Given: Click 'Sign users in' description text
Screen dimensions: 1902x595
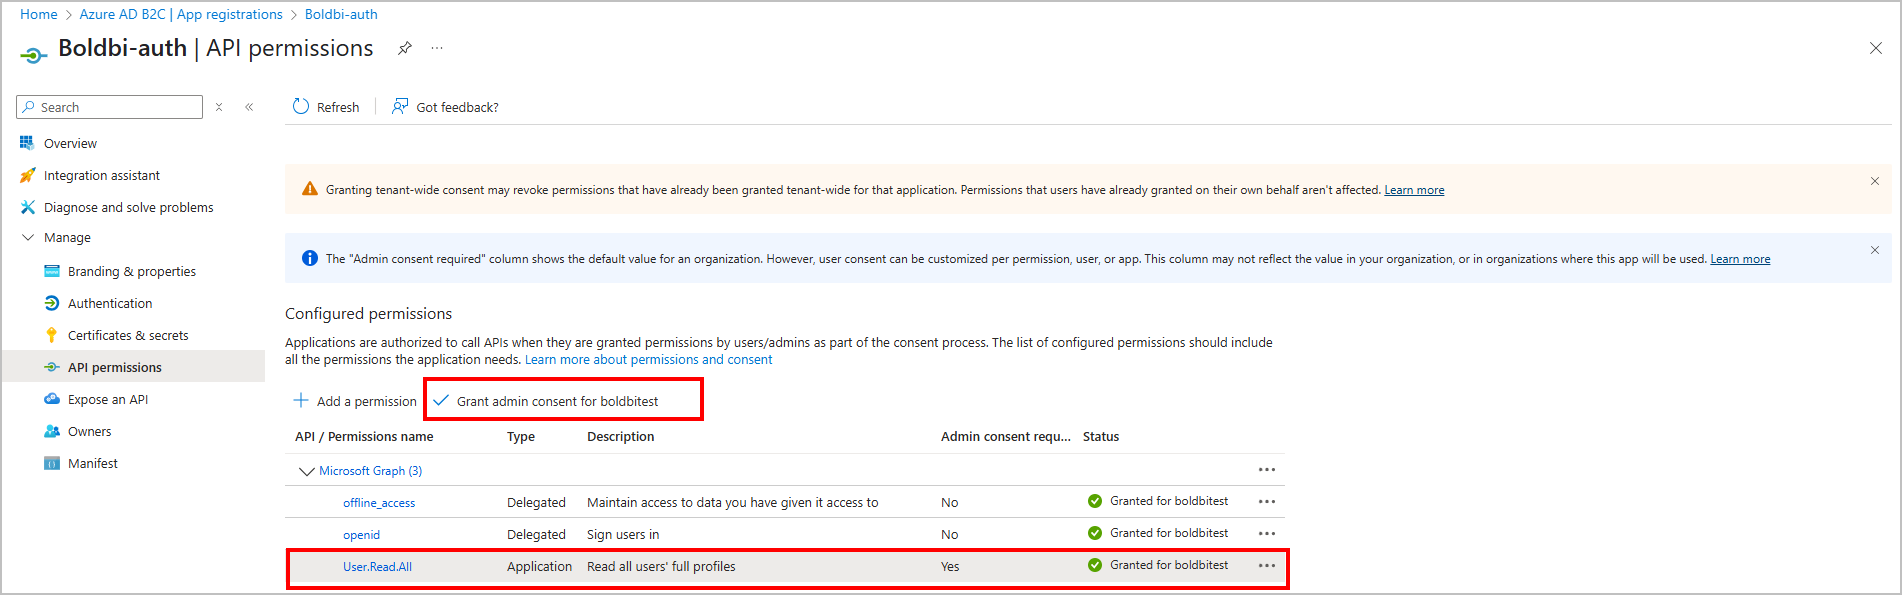Looking at the screenshot, I should [623, 535].
